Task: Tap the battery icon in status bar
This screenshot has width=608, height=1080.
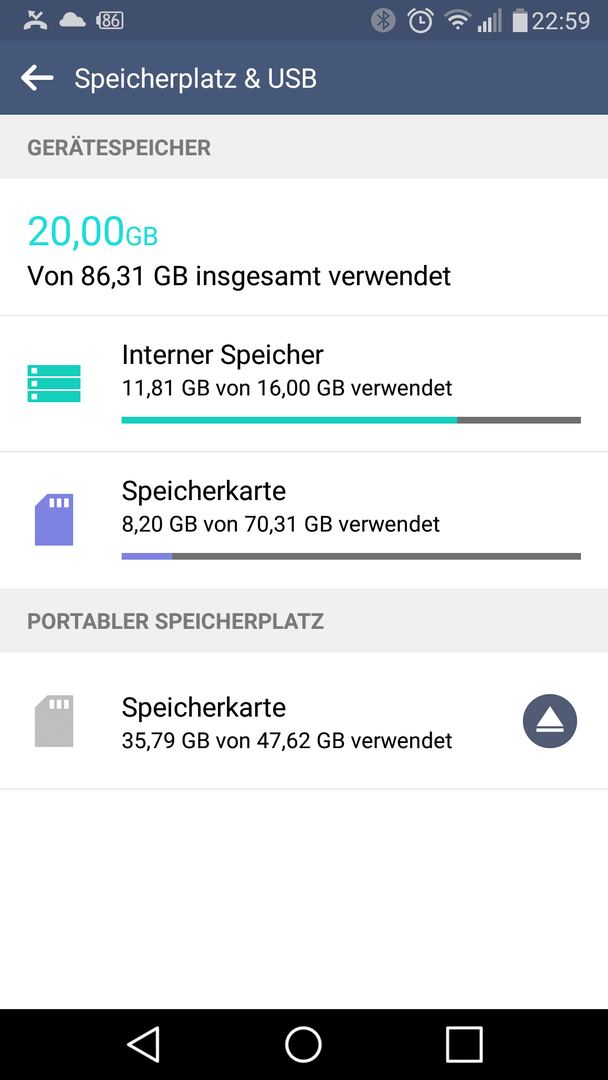Action: point(520,21)
